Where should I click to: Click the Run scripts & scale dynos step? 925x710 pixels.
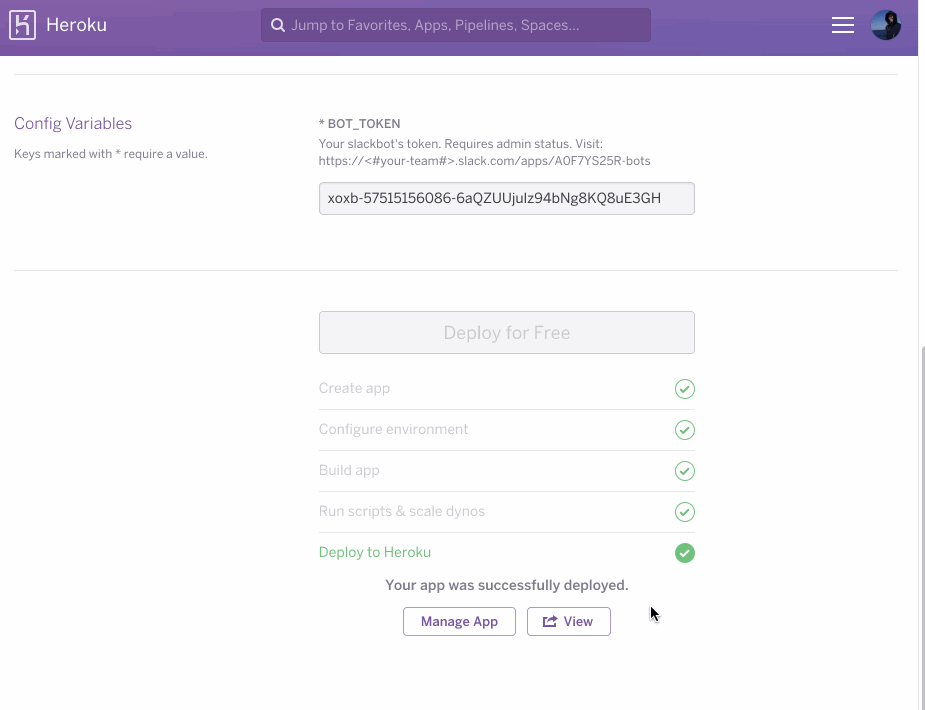click(507, 511)
